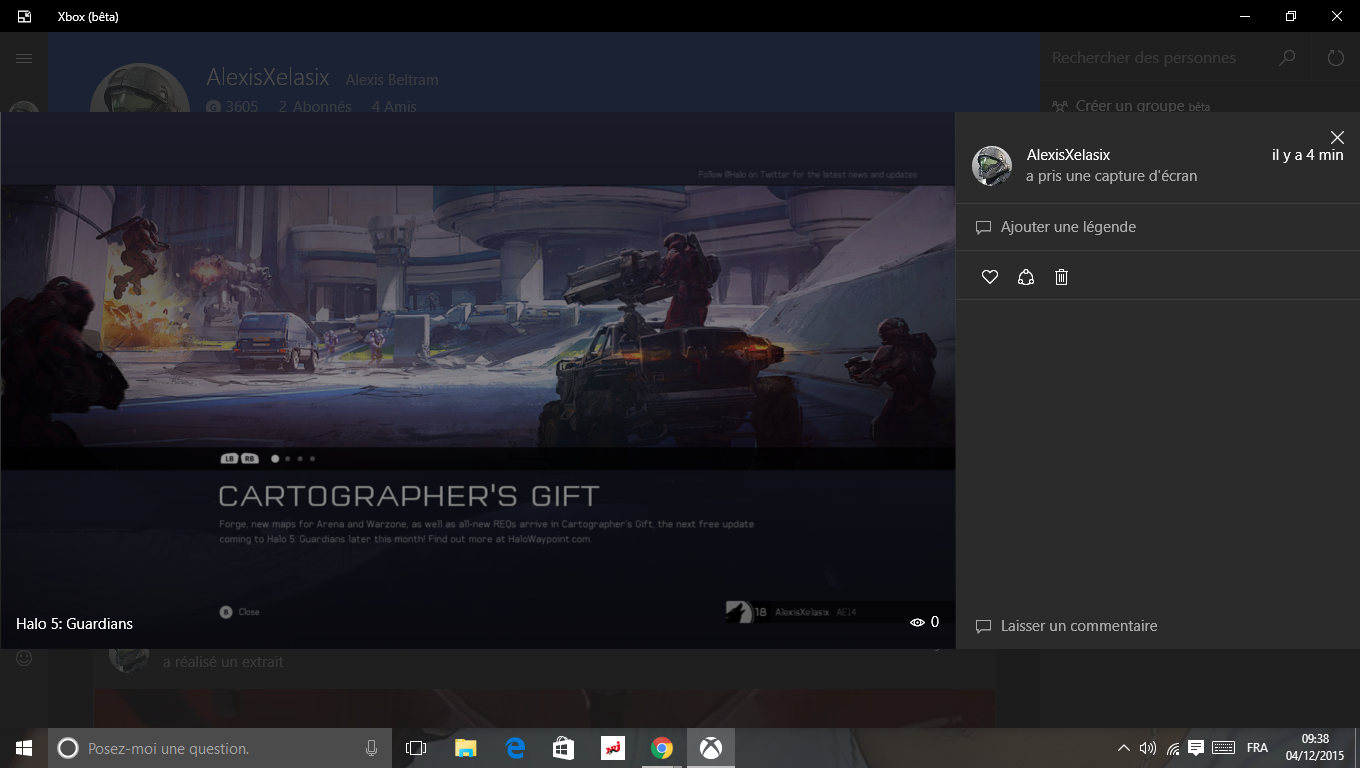
Task: Open the Windows Start menu
Action: tap(24, 748)
